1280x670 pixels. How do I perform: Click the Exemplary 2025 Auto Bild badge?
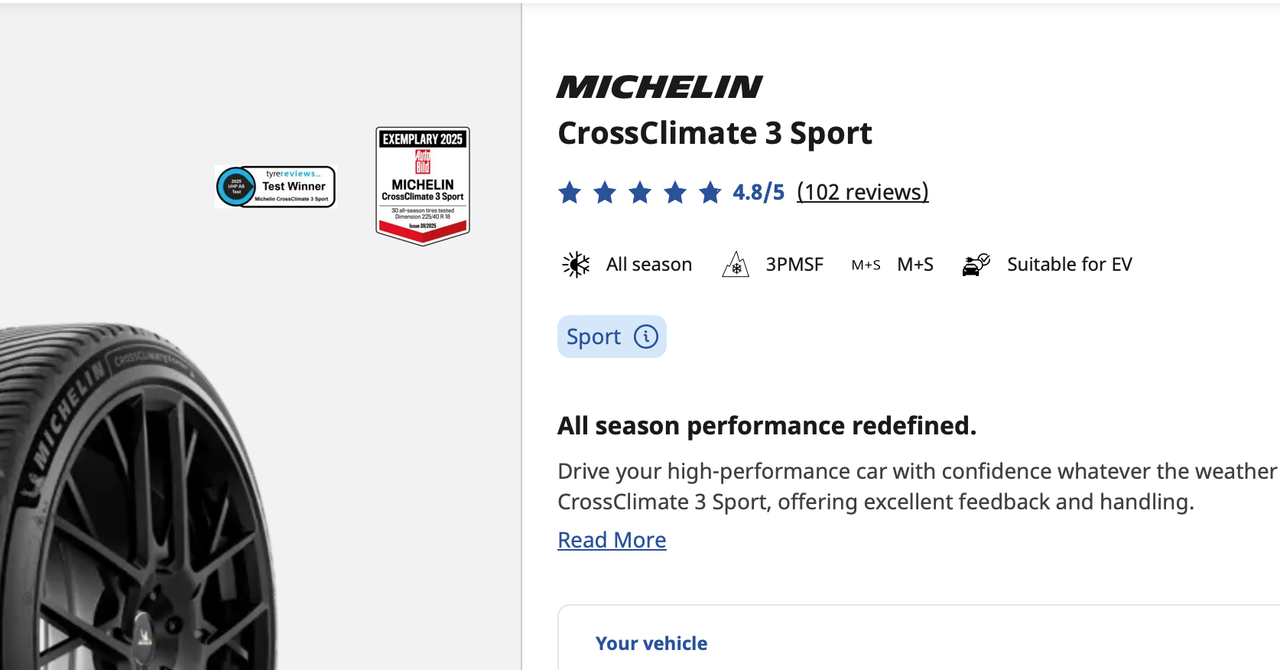tap(422, 185)
